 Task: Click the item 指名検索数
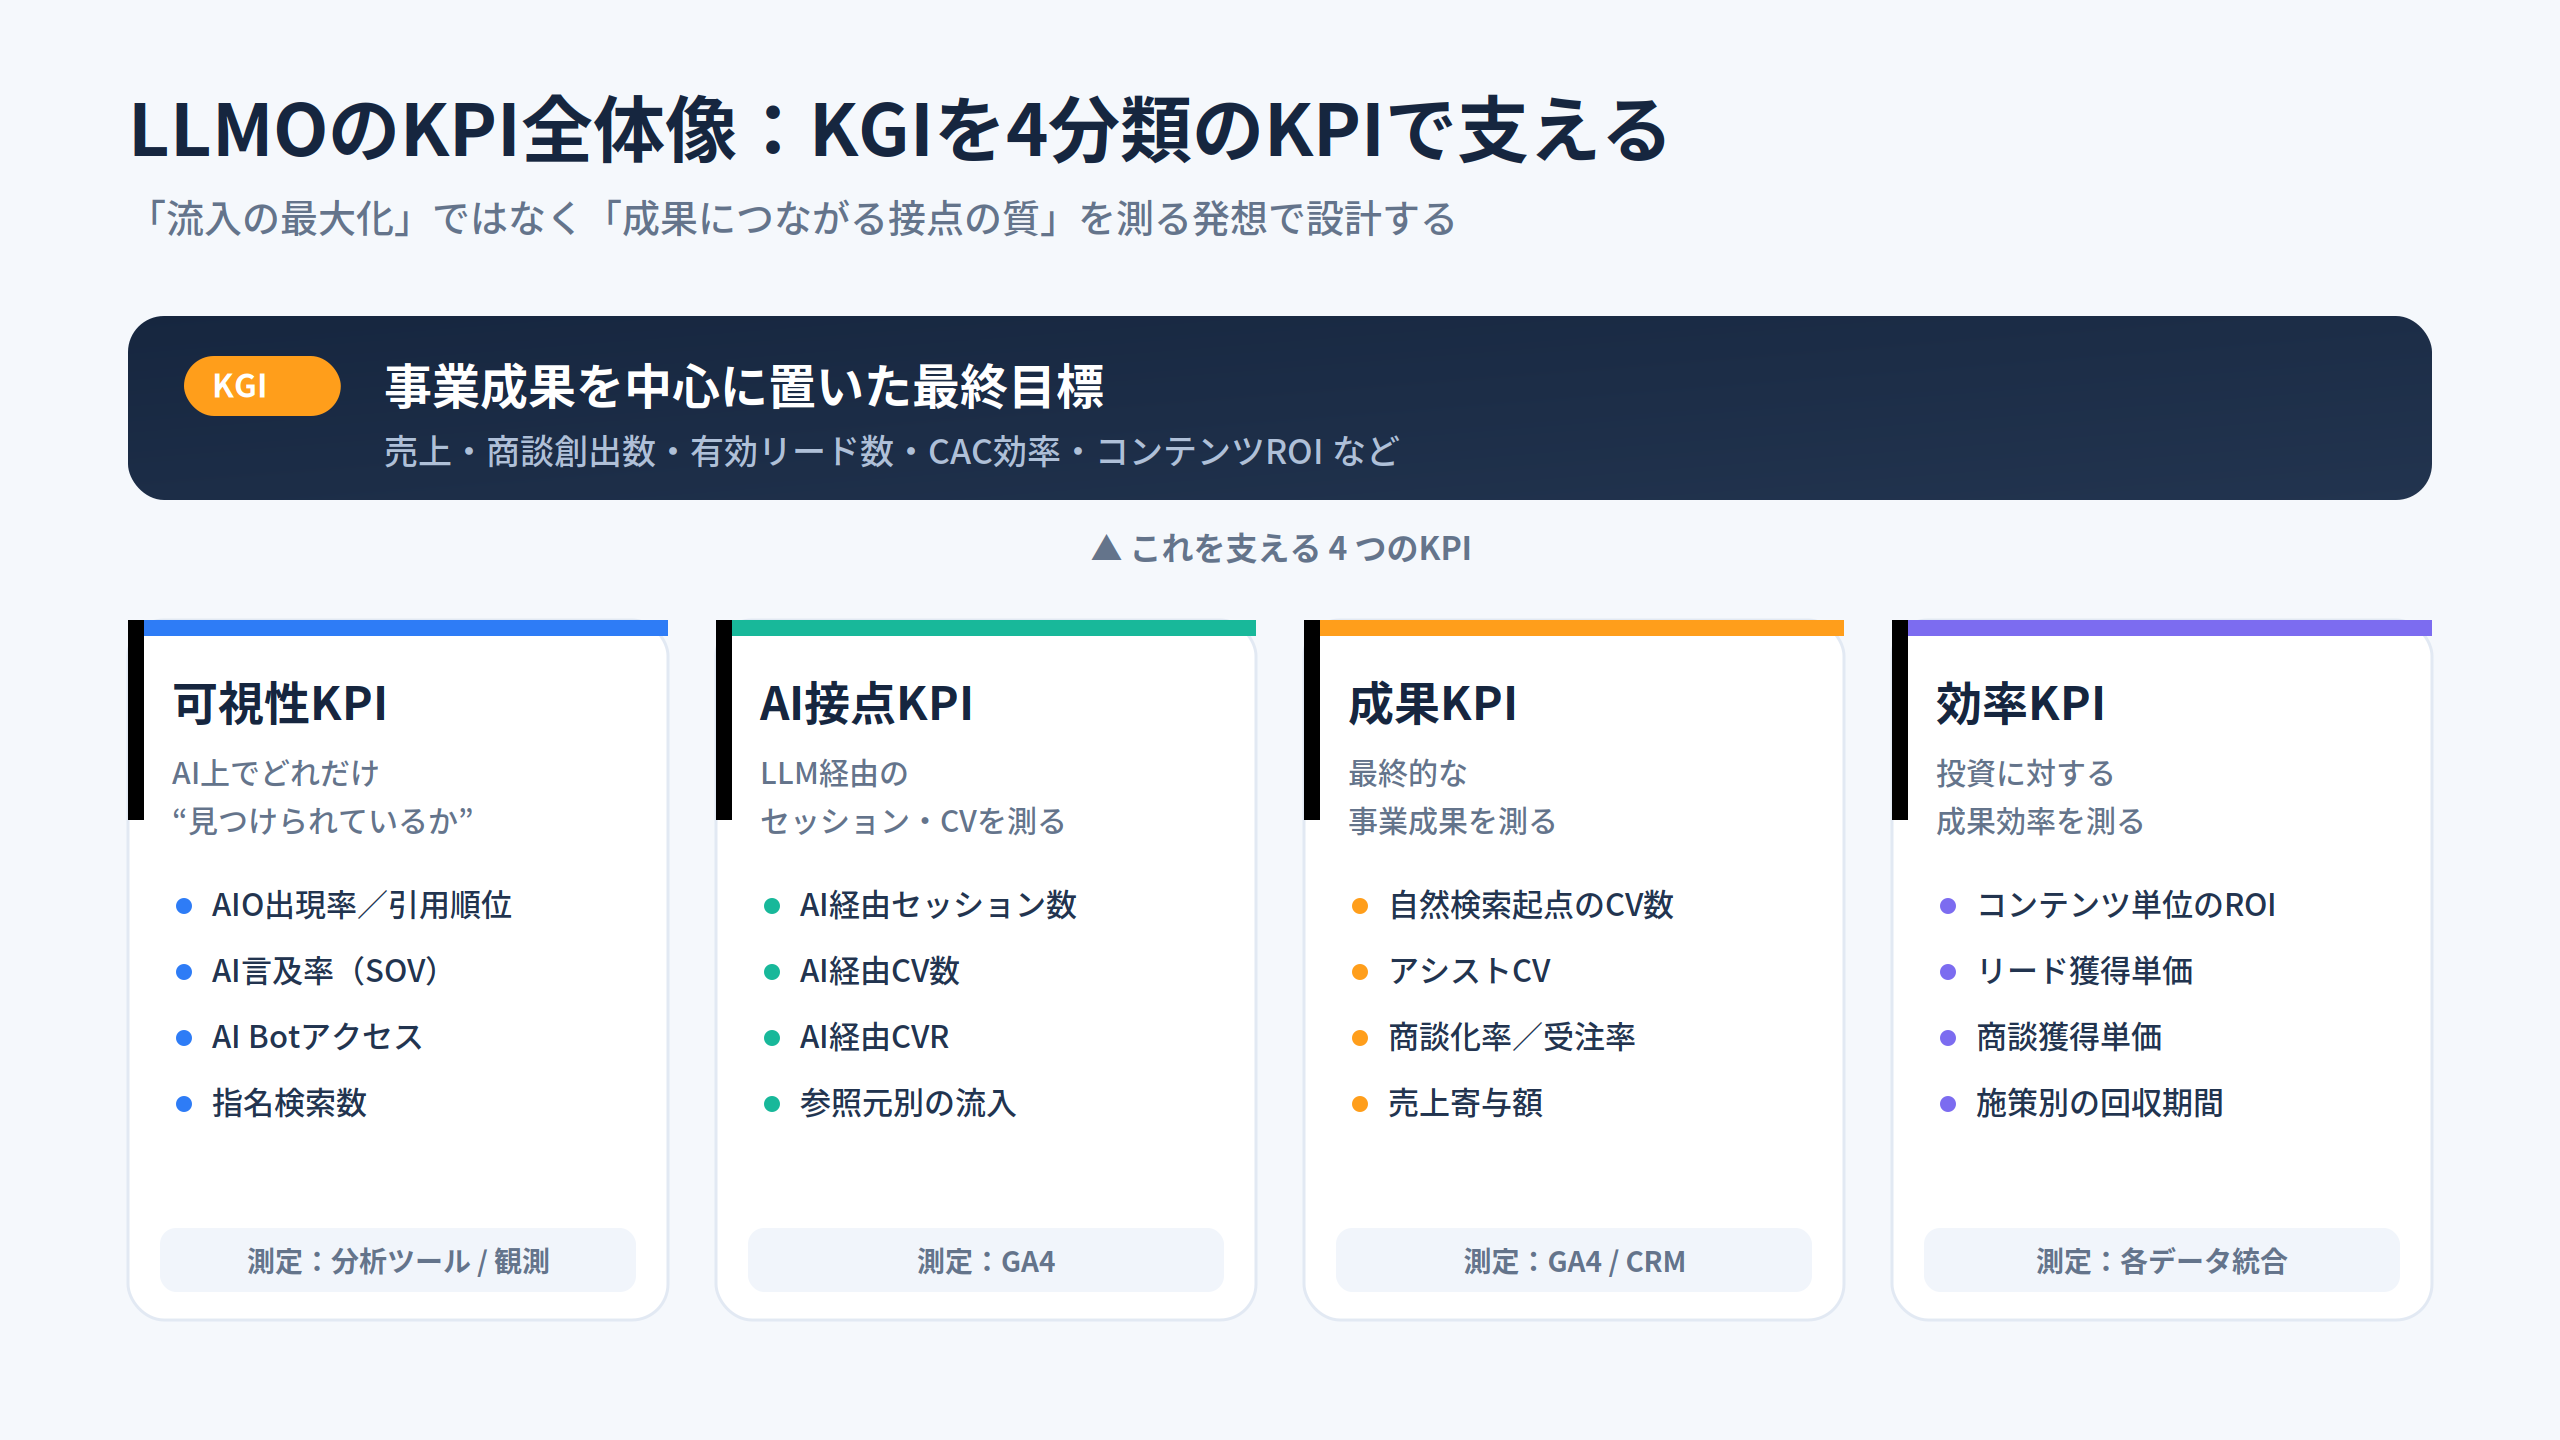point(290,1103)
